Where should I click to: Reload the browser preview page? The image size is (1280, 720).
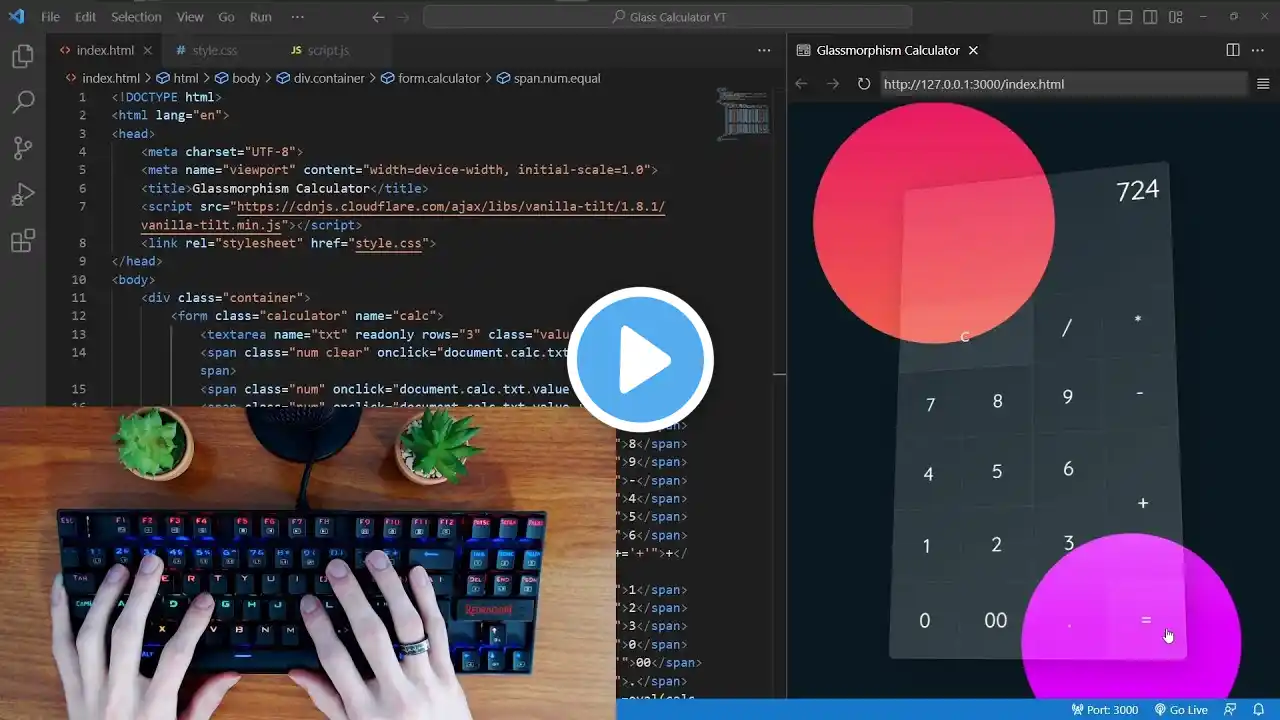pyautogui.click(x=864, y=84)
